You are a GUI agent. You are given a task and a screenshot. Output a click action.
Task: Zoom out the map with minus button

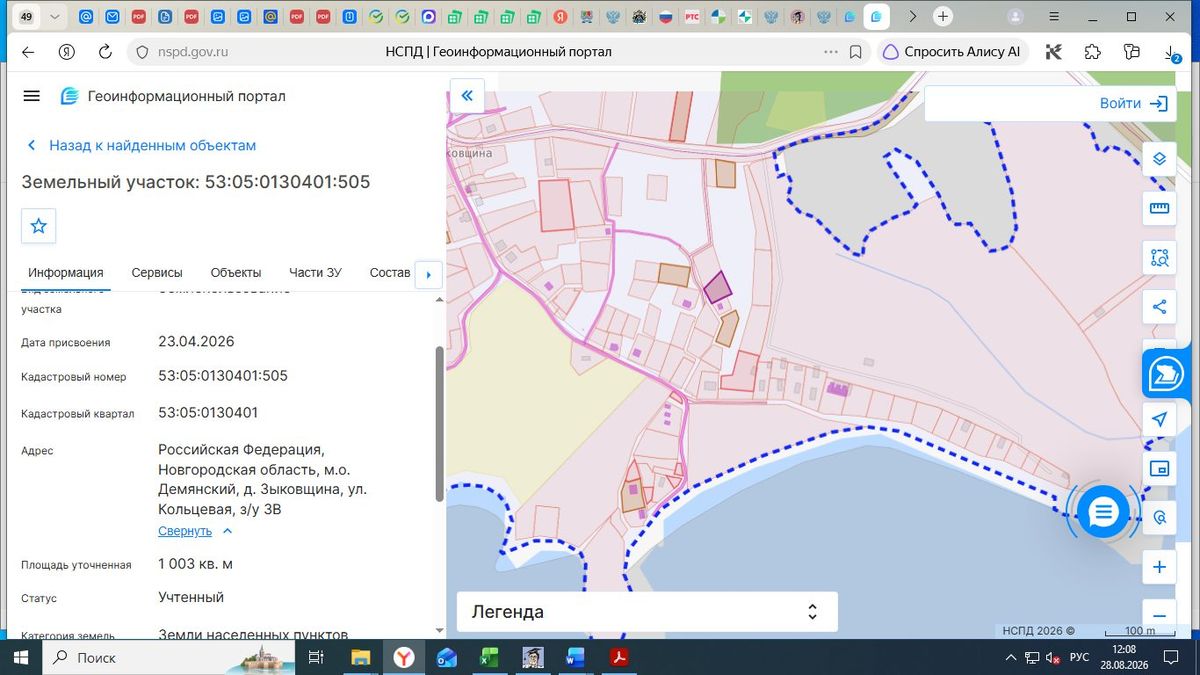[1160, 616]
